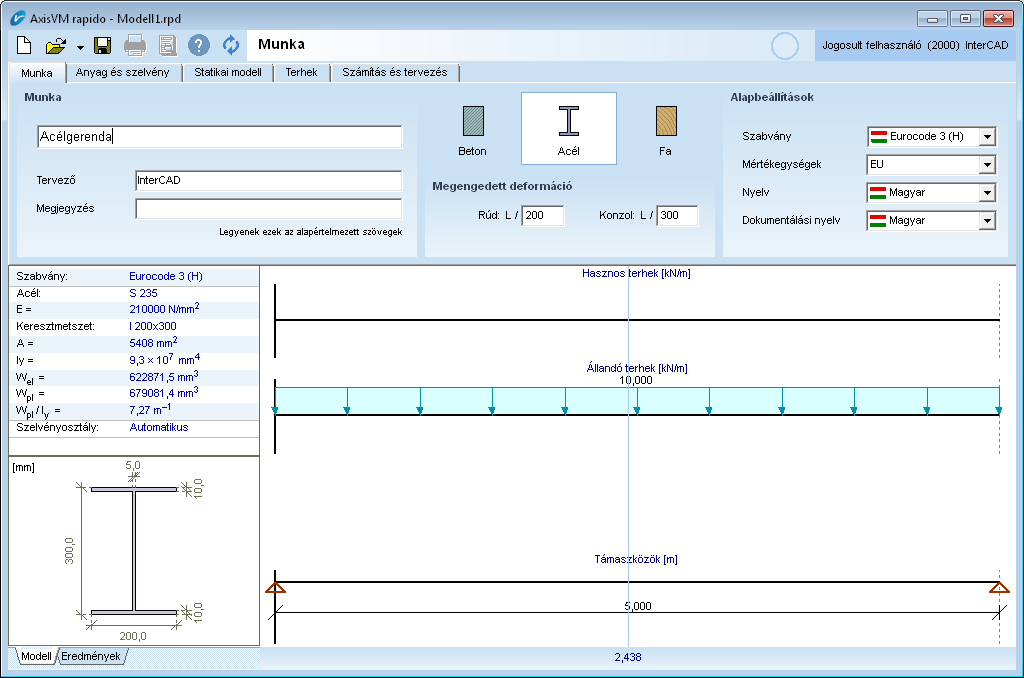Screen dimensions: 1024x678
Task: Click the flange width dimension 200,0
Action: pos(133,636)
